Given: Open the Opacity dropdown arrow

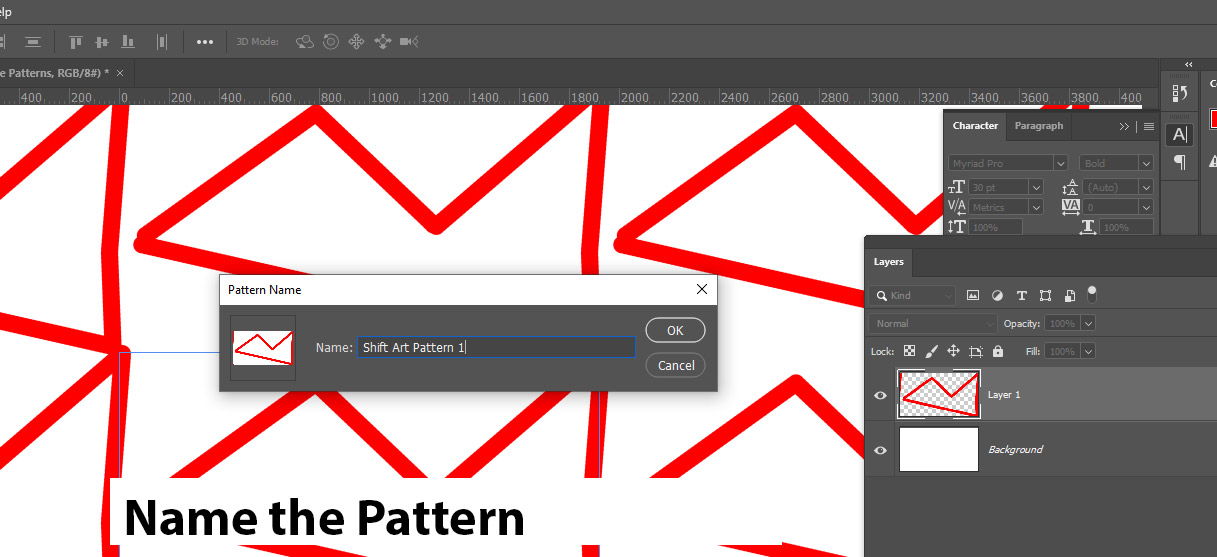Looking at the screenshot, I should (x=1088, y=324).
